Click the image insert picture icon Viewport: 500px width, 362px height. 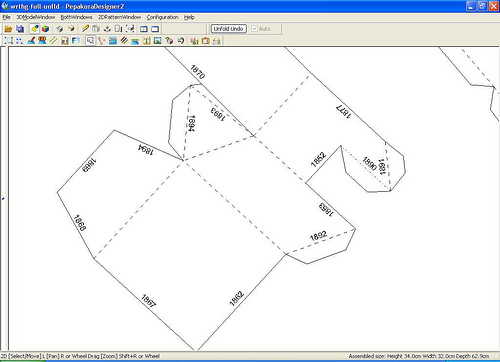point(158,41)
